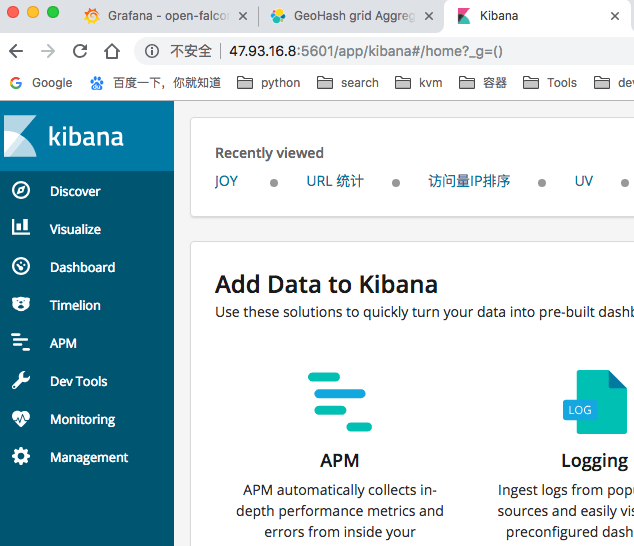Viewport: 634px width, 546px height.
Task: Open recently viewed JOY link
Action: coord(226,181)
